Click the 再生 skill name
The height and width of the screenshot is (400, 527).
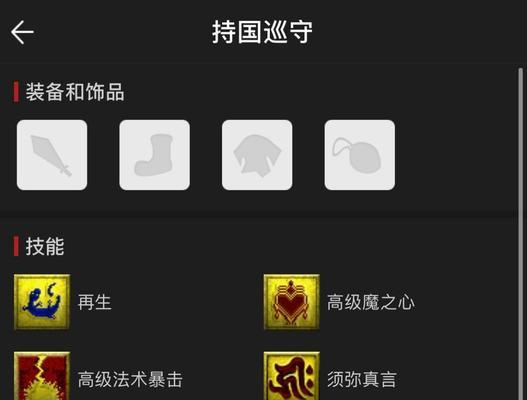pyautogui.click(x=94, y=302)
